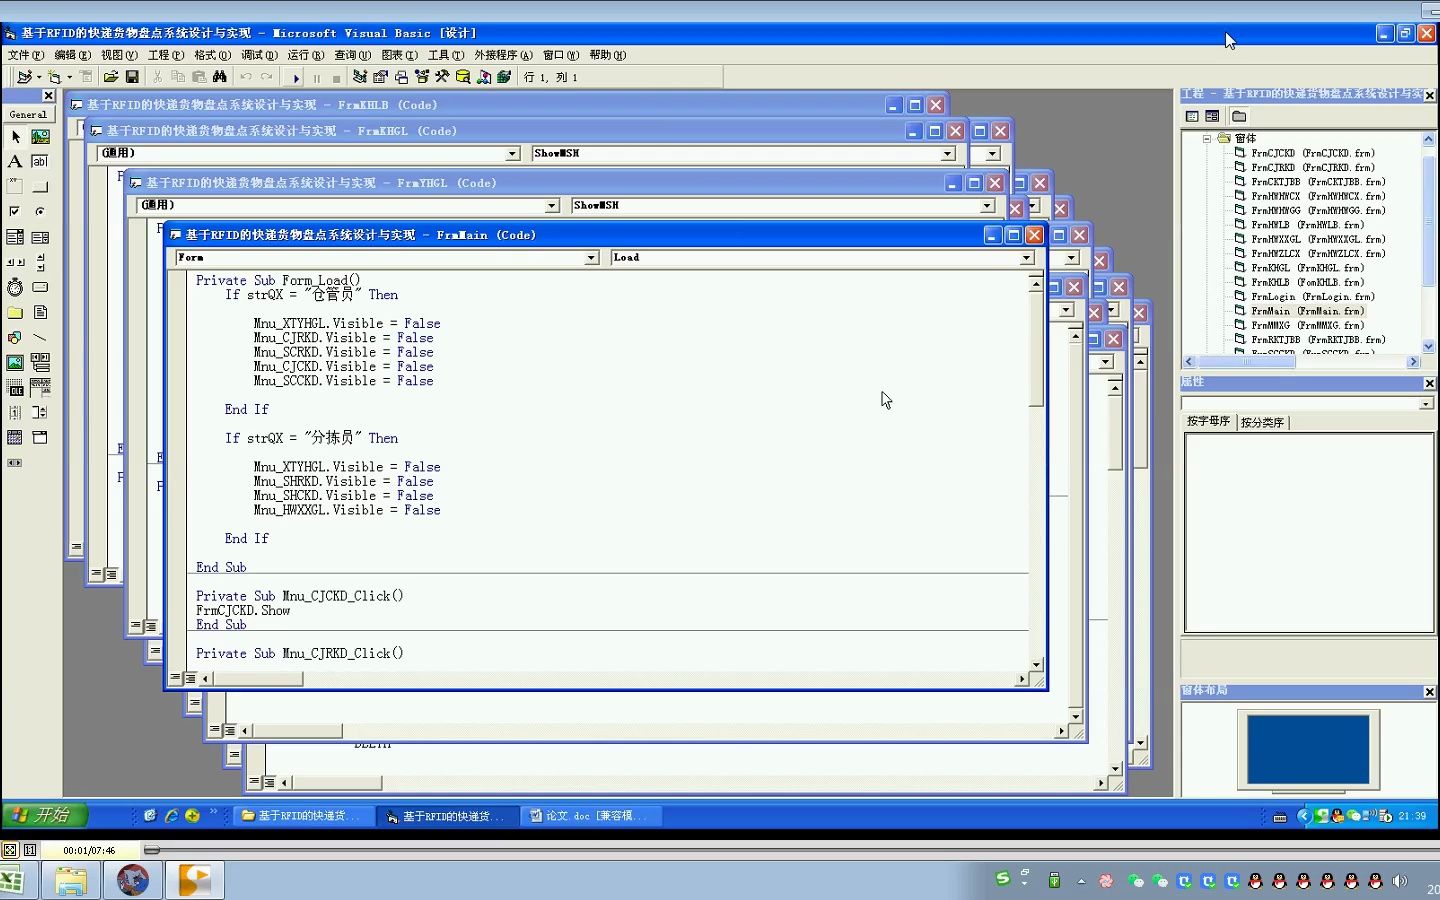Open Add Form dropdown arrow in toolbar

[x=69, y=77]
